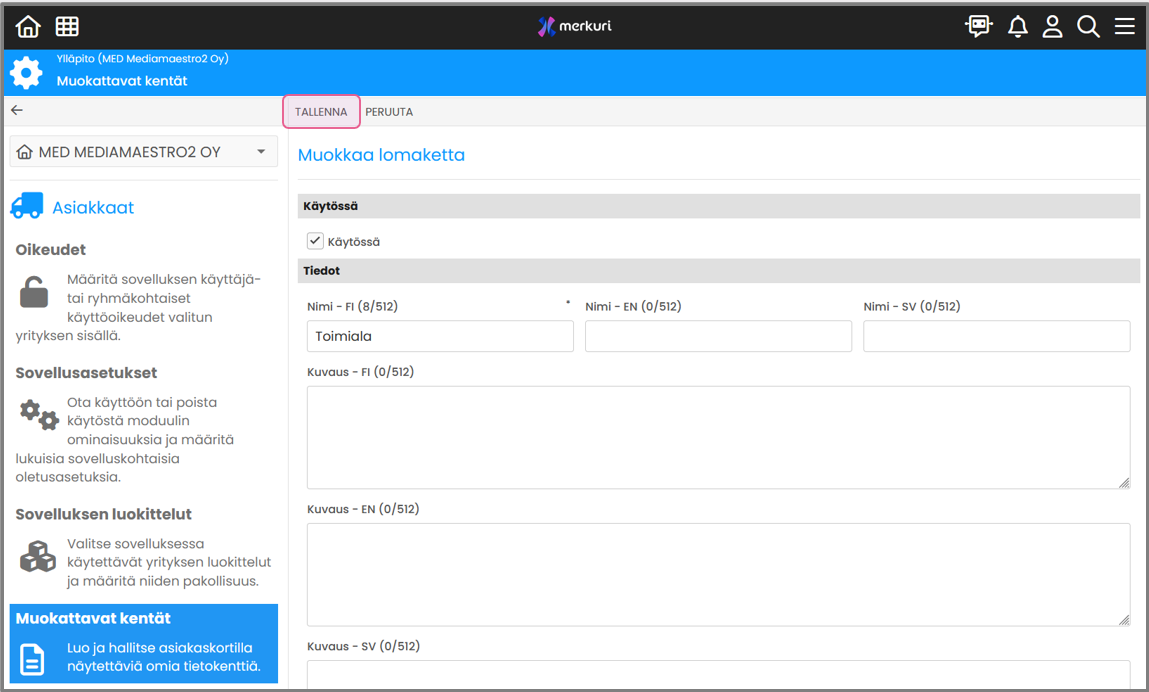This screenshot has height=692, width=1149.
Task: Open the applications grid icon
Action: [x=67, y=27]
